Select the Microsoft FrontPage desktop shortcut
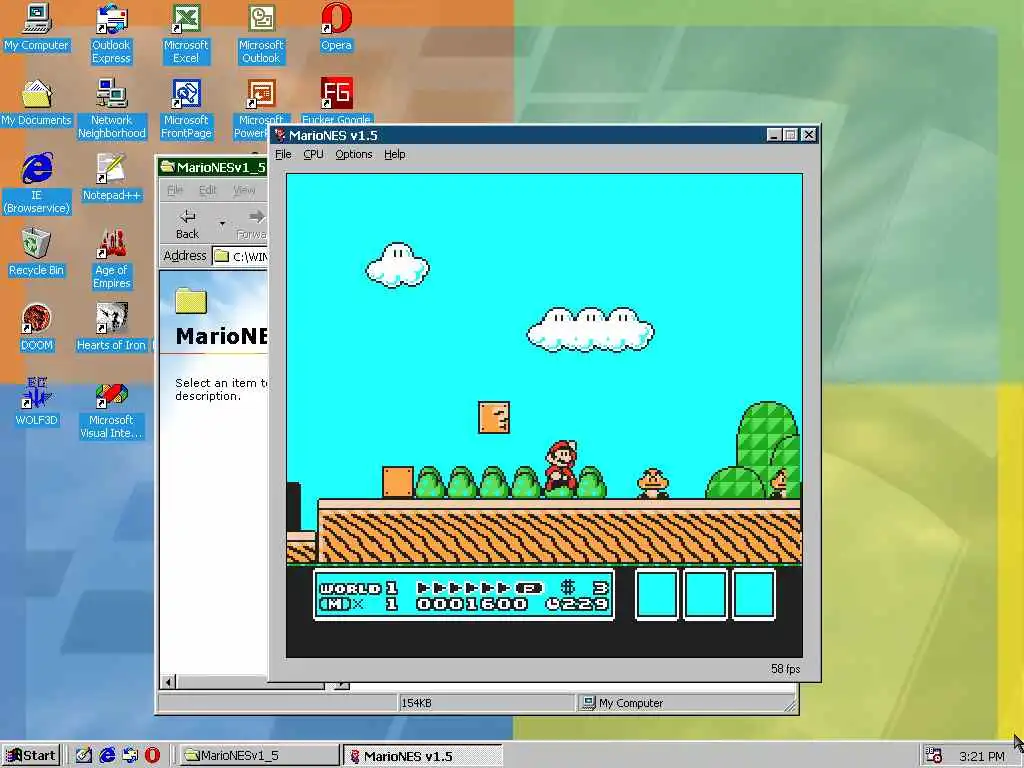 click(186, 109)
